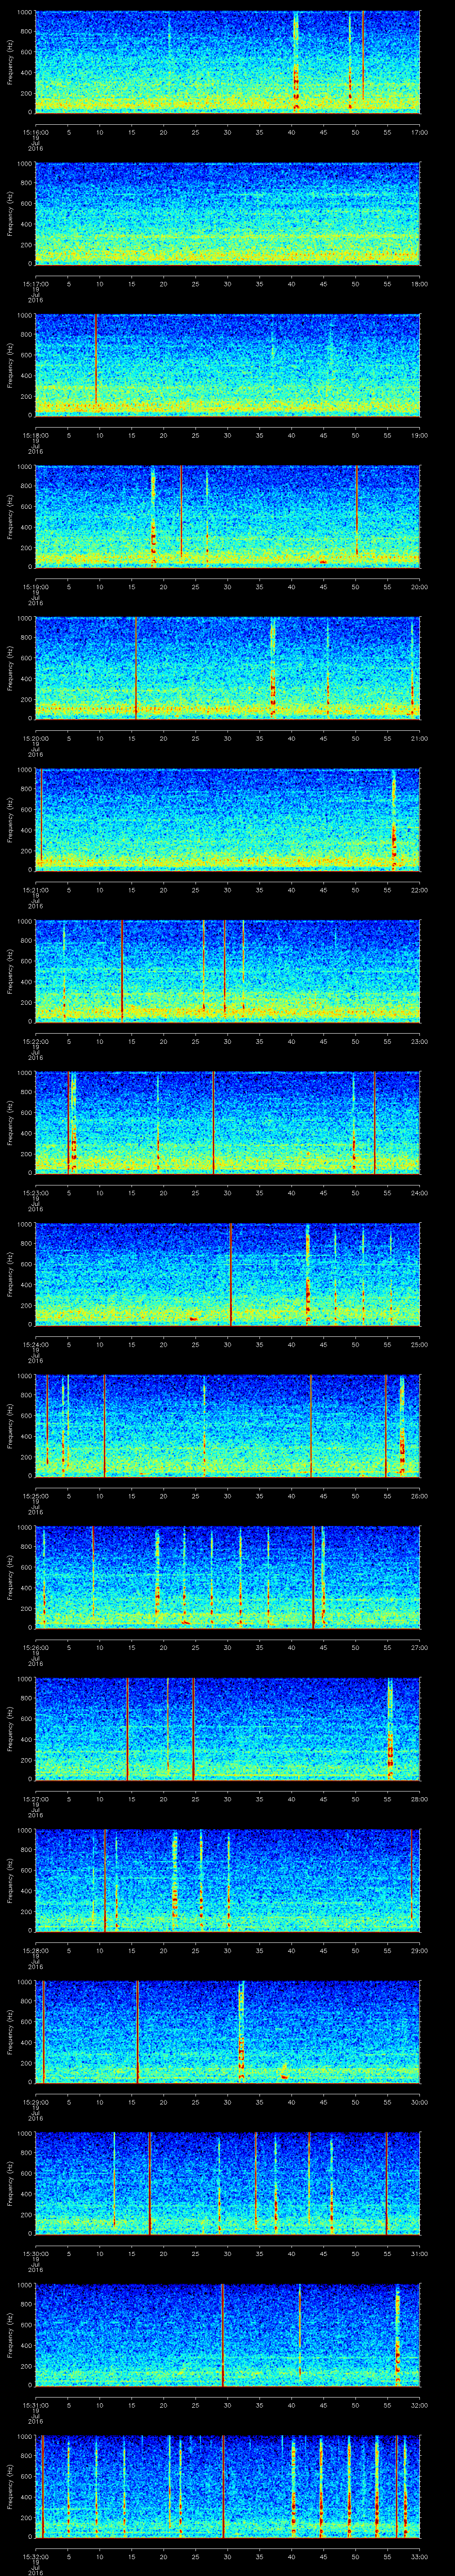Click the '27:00' end time label
455x2576 pixels.
point(419,1647)
